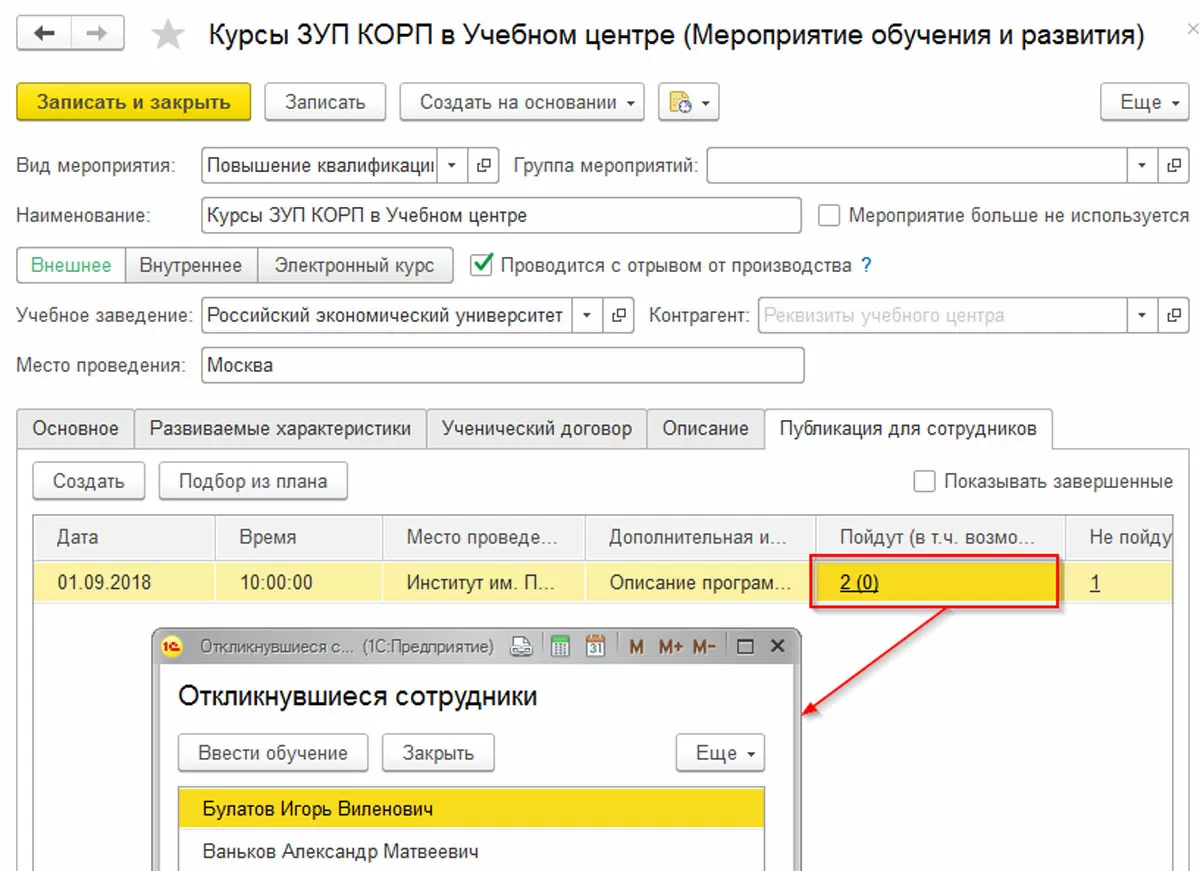Enable Показывать завершенные checkbox
Screen dimensions: 1200x871
click(924, 482)
